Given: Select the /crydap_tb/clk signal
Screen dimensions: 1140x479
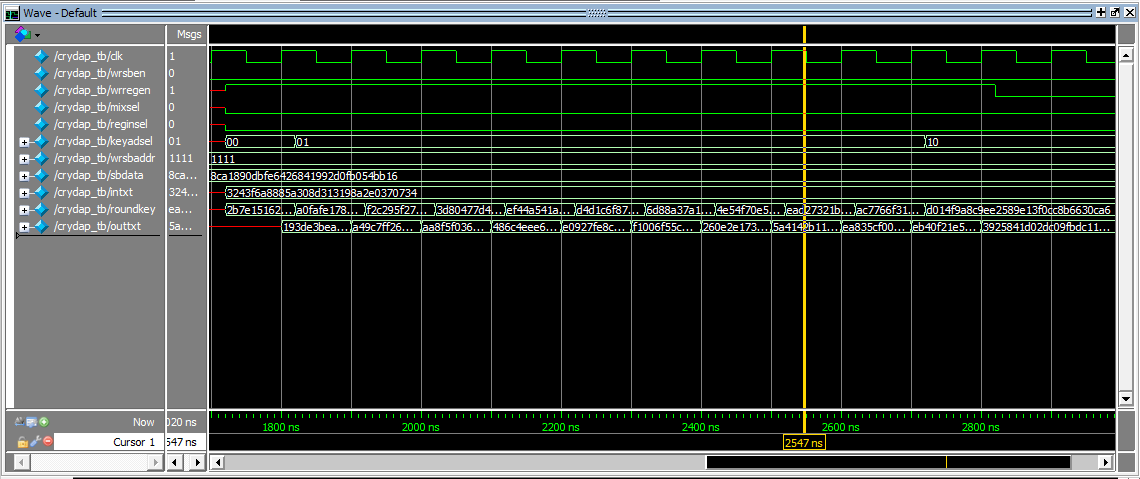Looking at the screenshot, I should 88,57.
